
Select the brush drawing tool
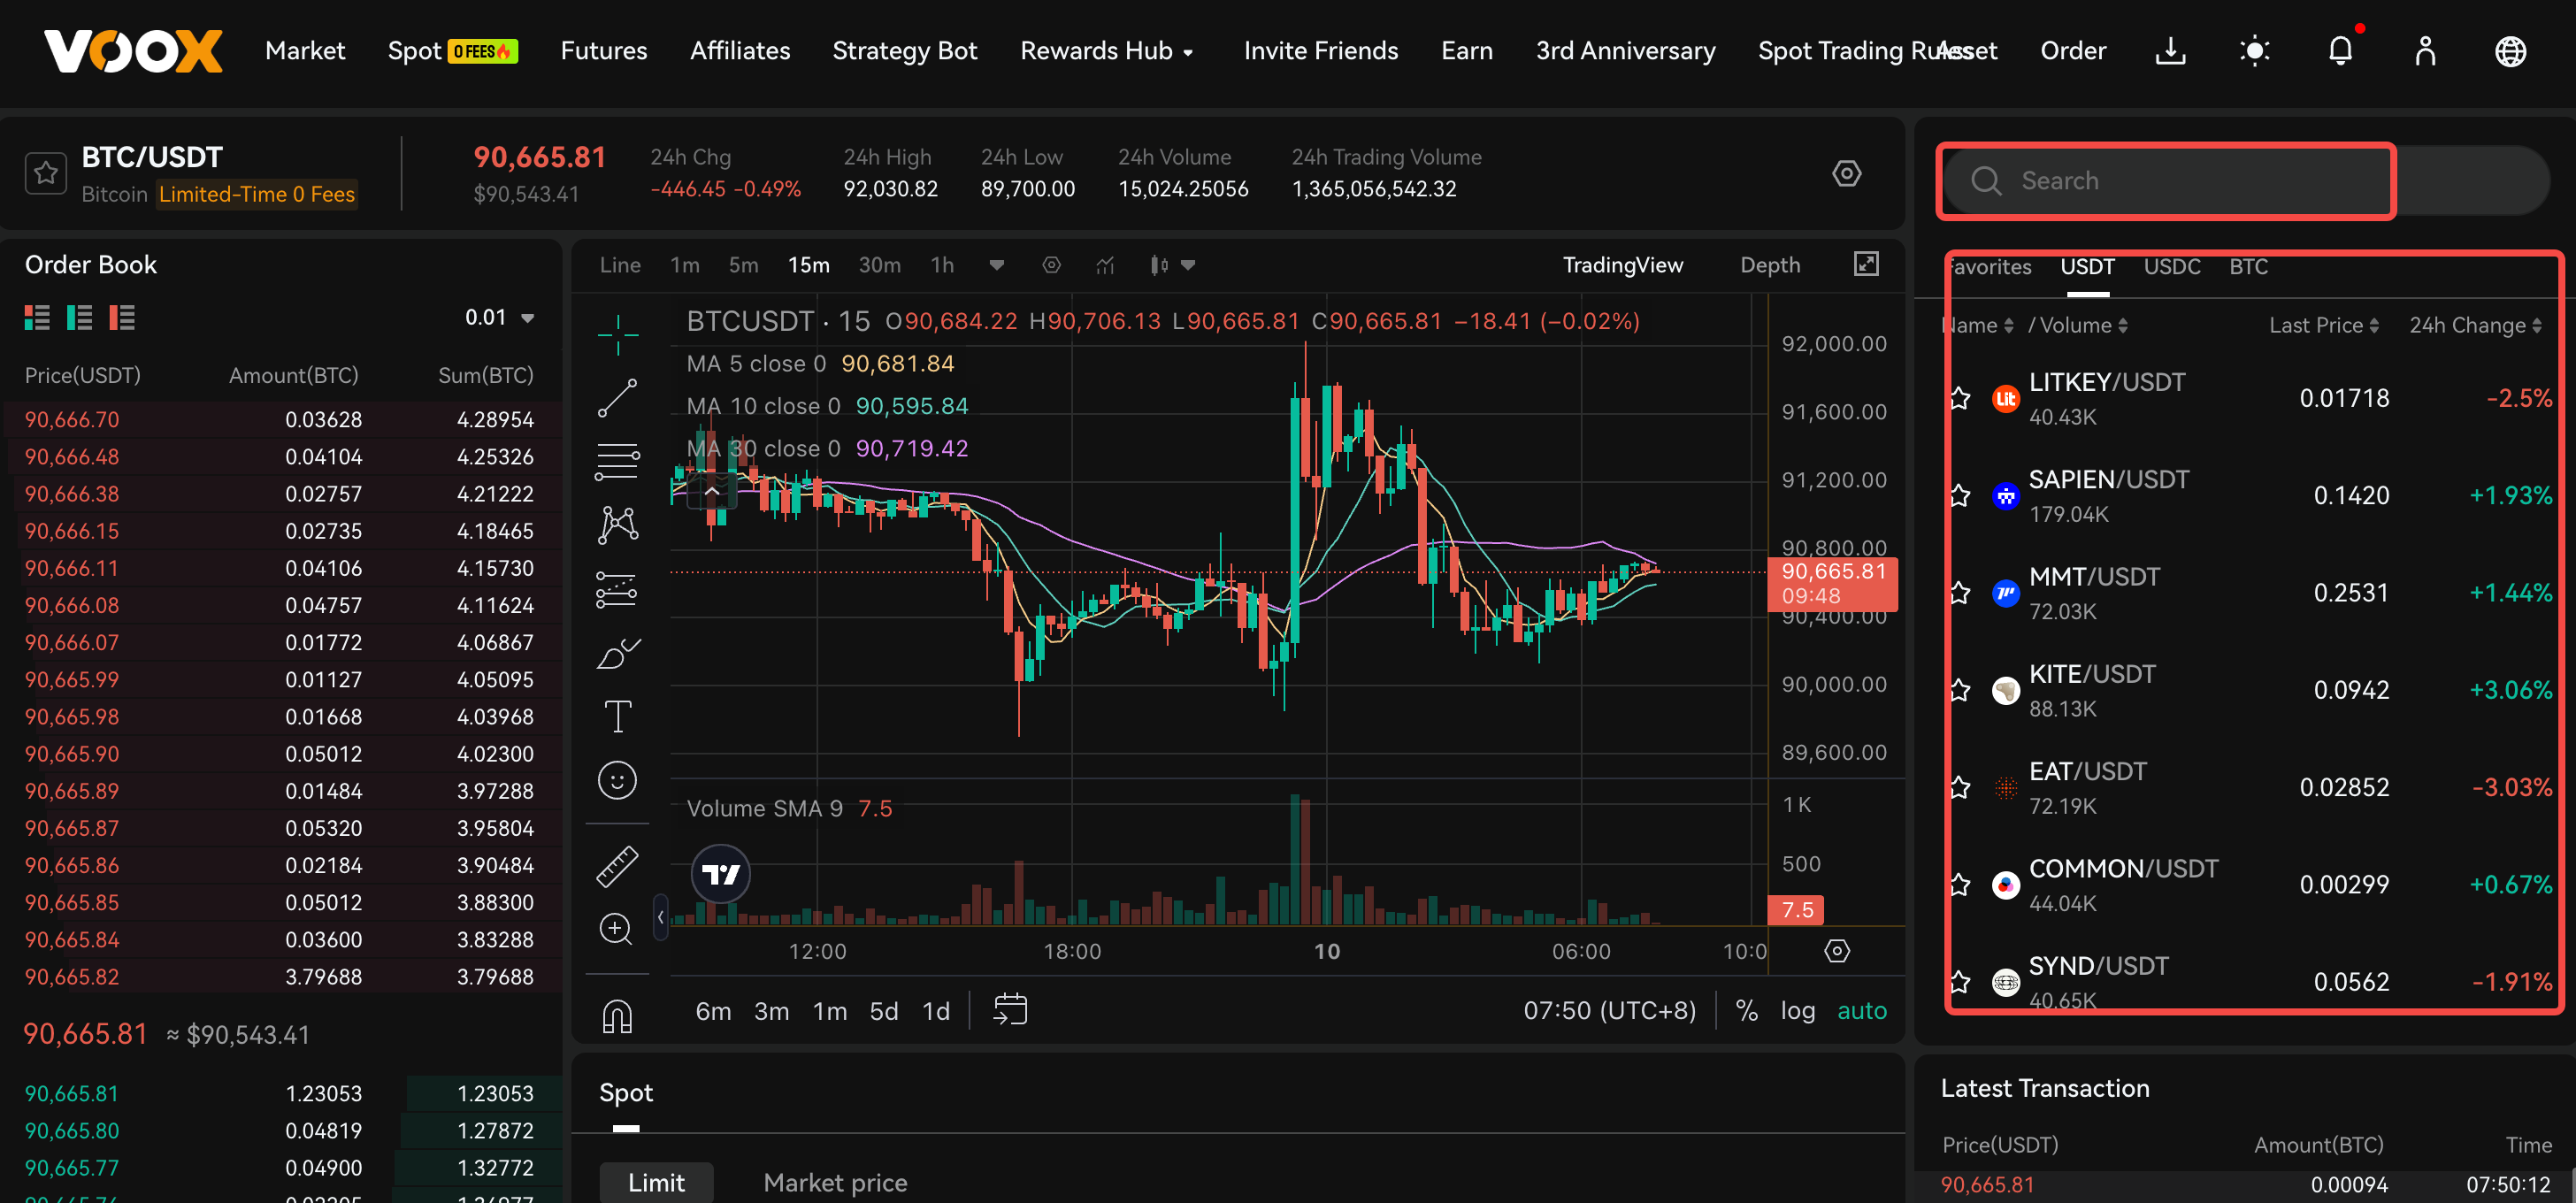618,653
